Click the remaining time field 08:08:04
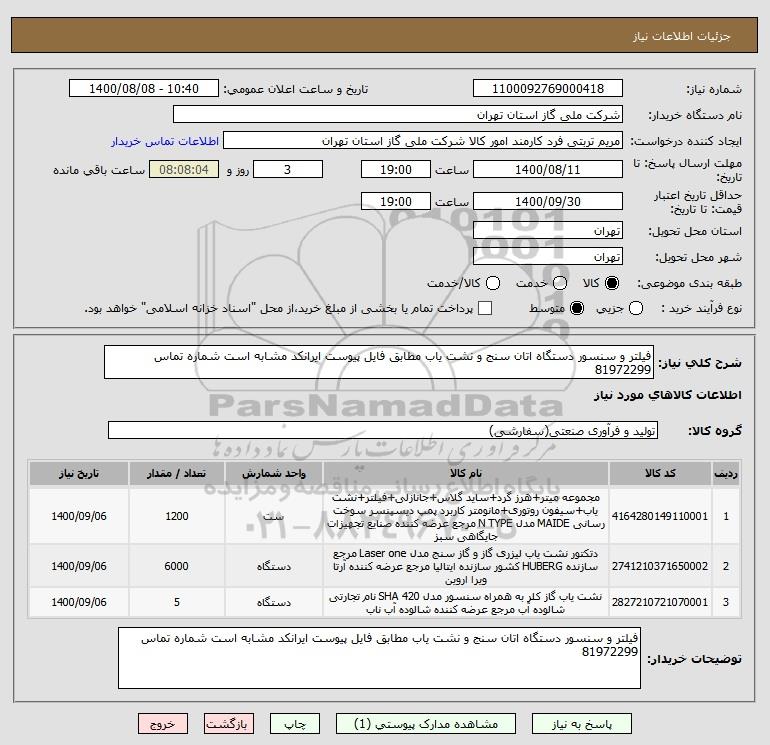 184,169
